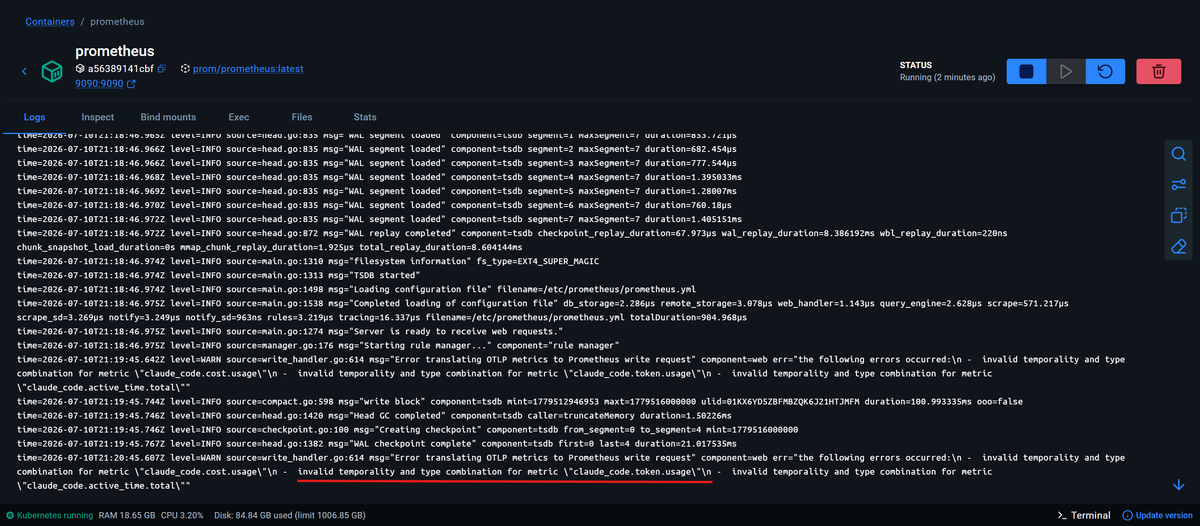This screenshot has width=1200, height=526.
Task: Switch to the Logs tab
Action: click(x=35, y=117)
